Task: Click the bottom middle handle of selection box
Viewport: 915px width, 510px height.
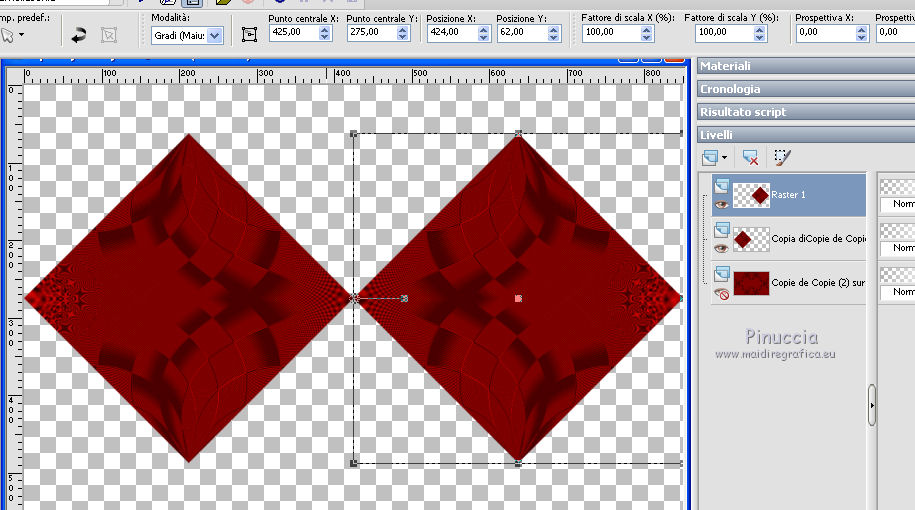Action: (518, 463)
